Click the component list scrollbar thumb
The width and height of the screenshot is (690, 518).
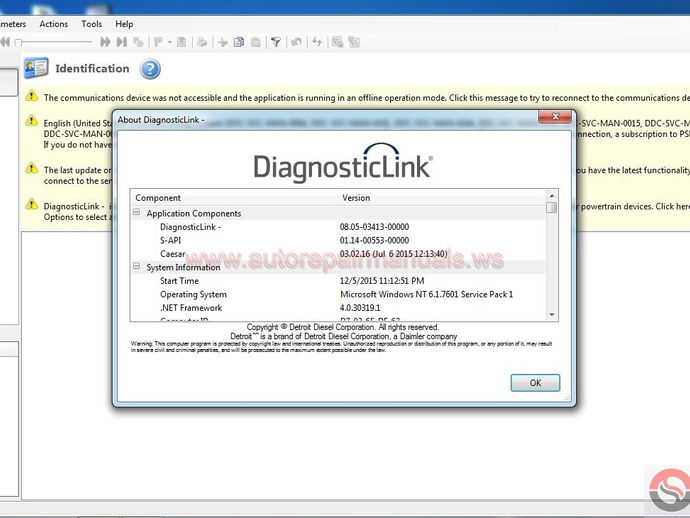tap(551, 207)
